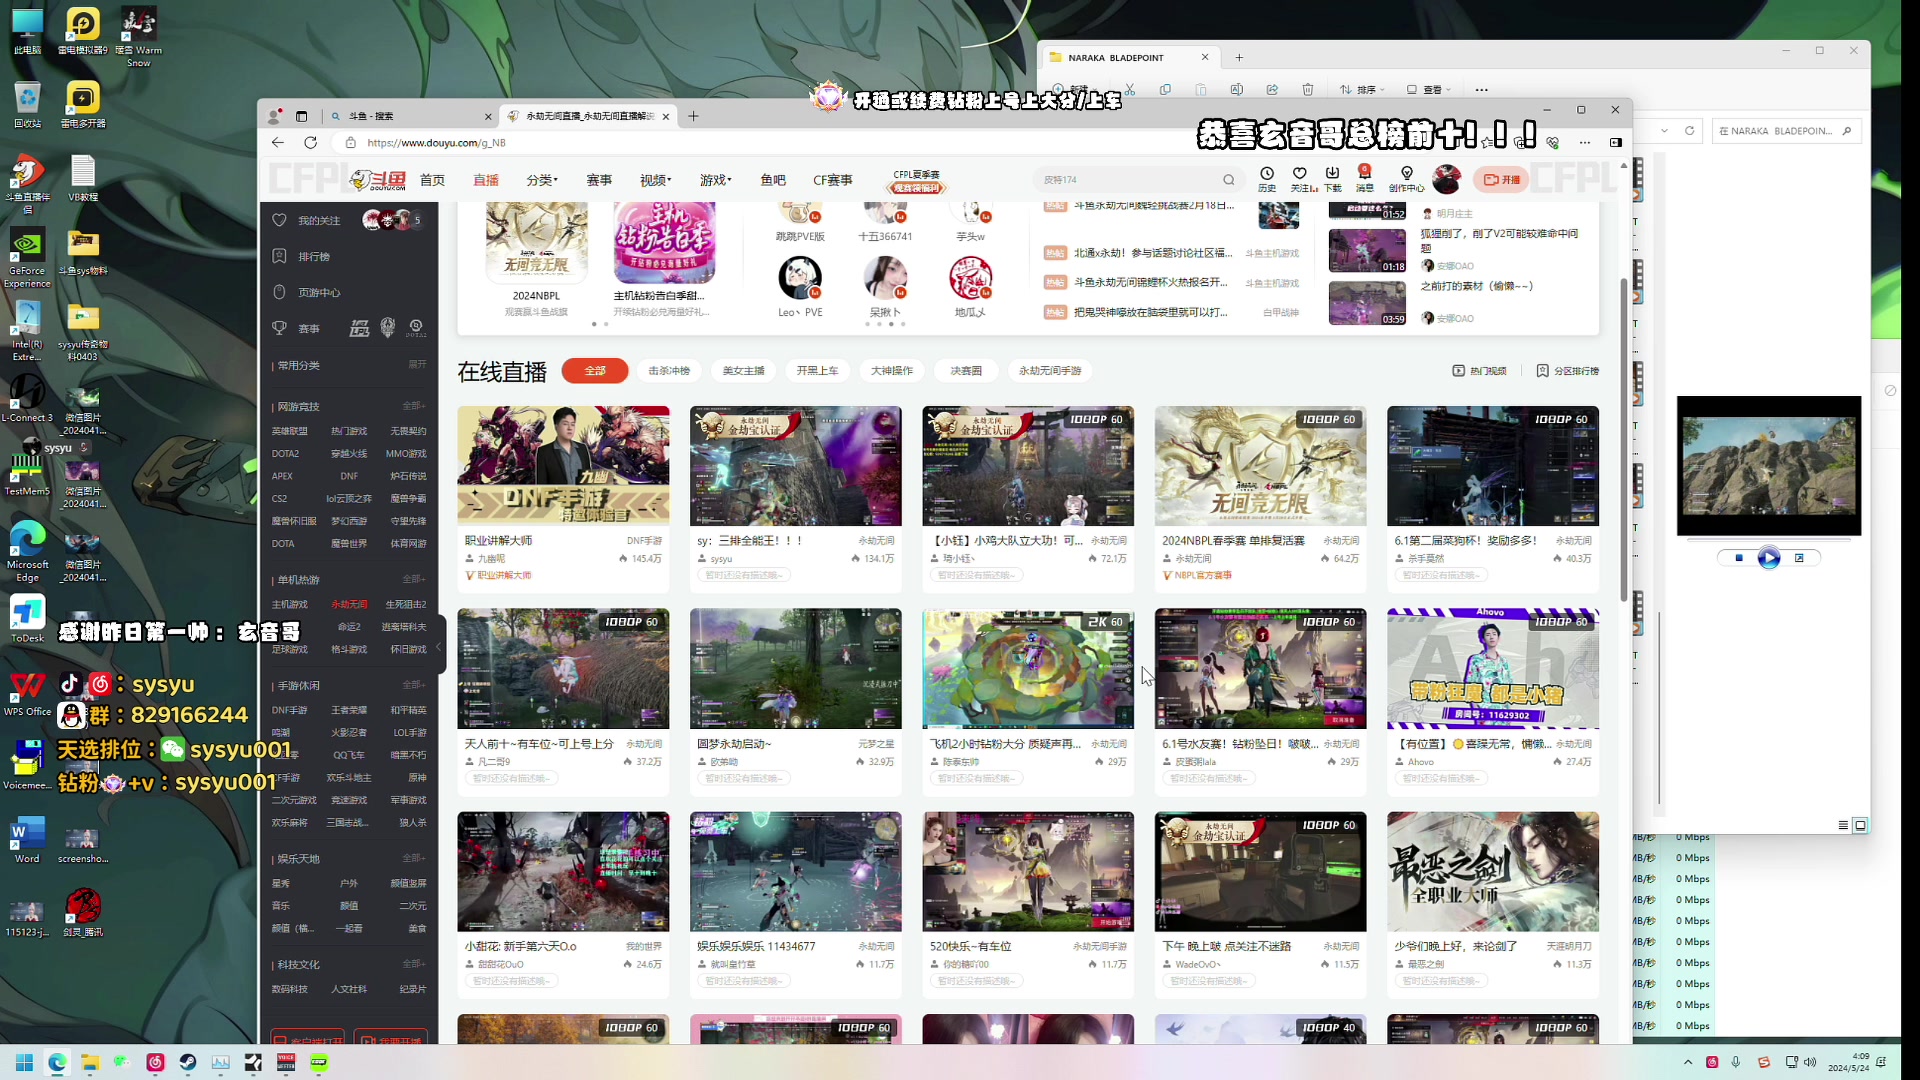Switch to the 斗鱼 - 搜索 tab

pyautogui.click(x=411, y=116)
